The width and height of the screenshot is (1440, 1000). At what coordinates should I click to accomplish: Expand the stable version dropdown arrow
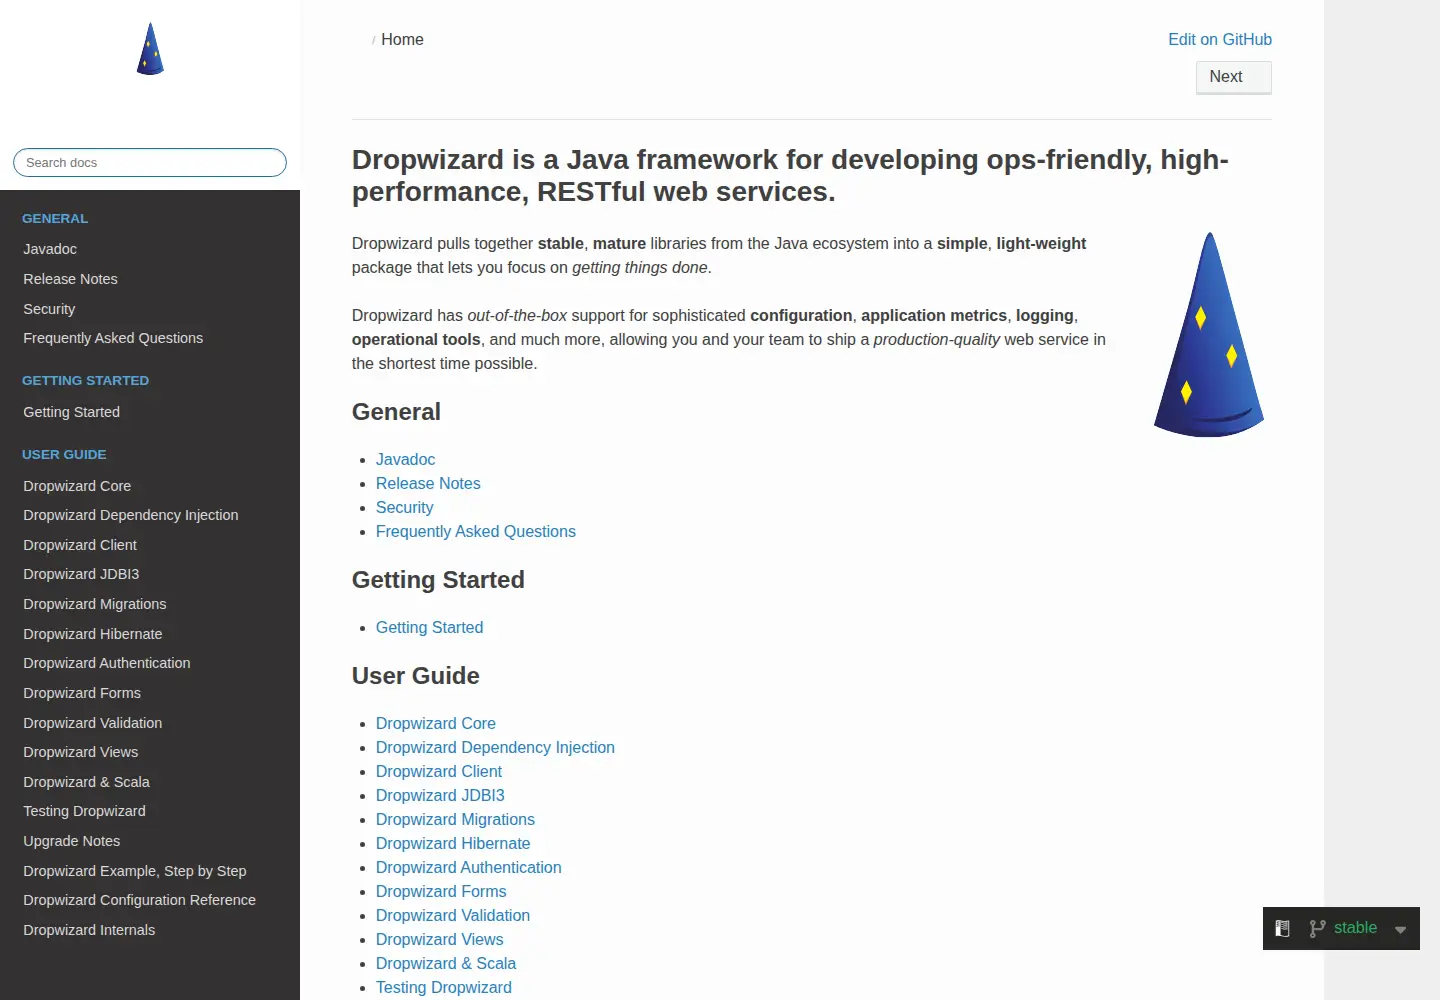point(1400,929)
